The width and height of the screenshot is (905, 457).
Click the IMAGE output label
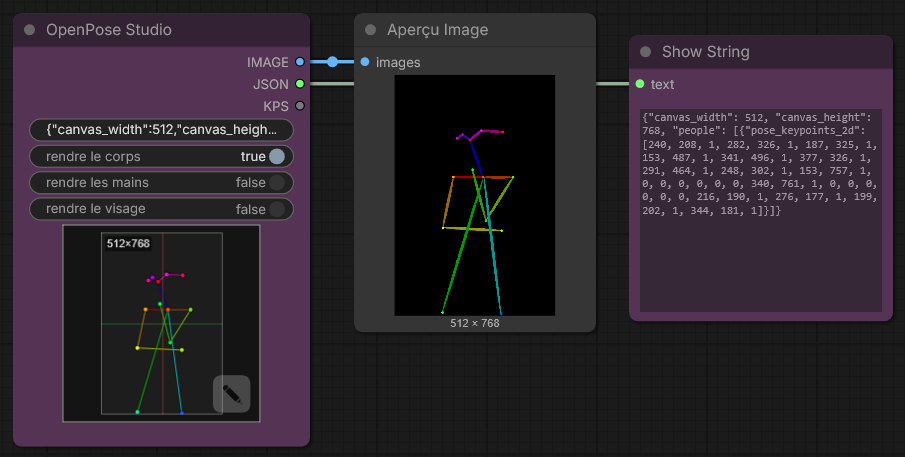(x=267, y=62)
